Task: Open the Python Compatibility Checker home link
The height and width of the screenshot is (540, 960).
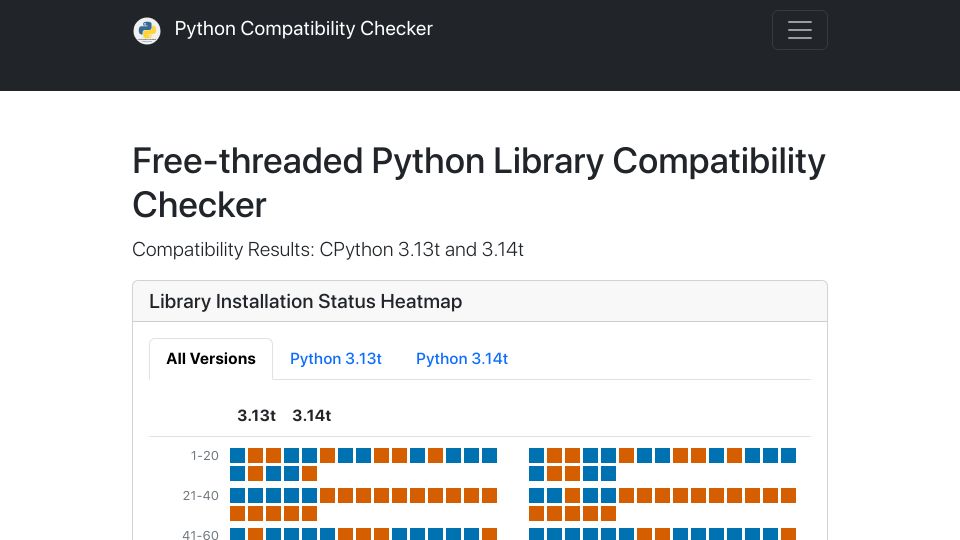Action: (304, 29)
